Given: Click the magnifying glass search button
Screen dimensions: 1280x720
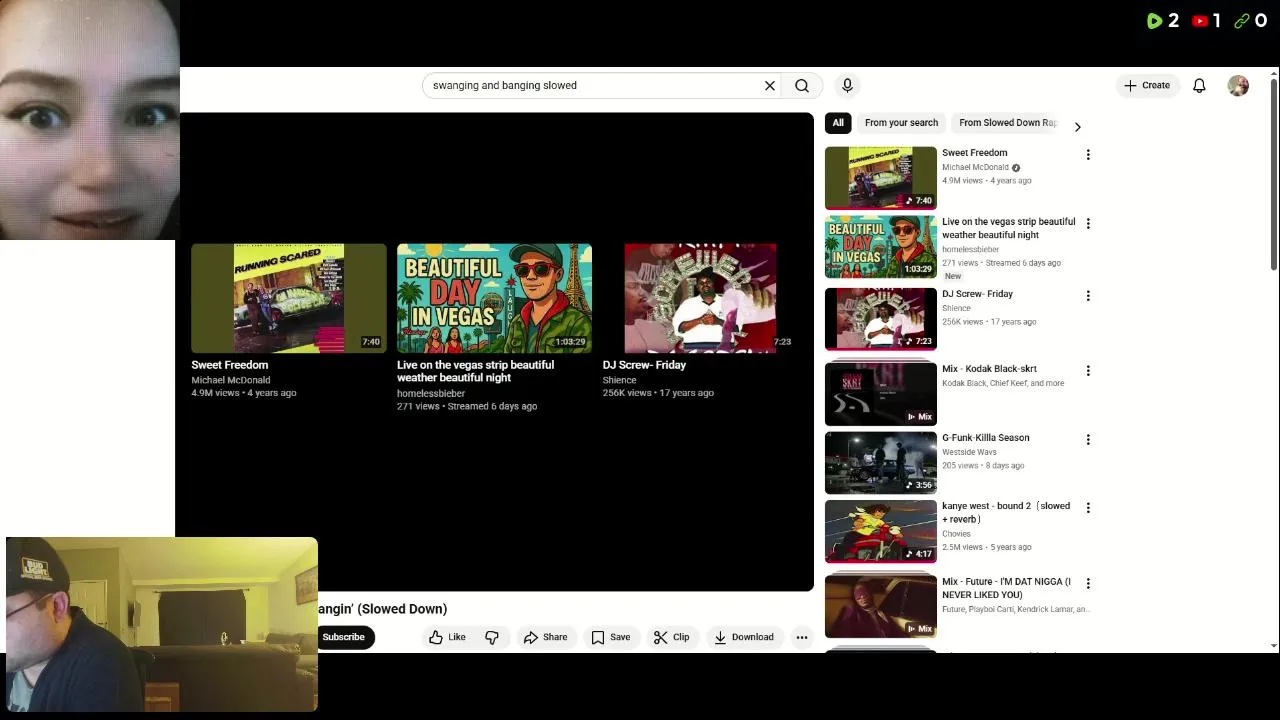Looking at the screenshot, I should tap(802, 86).
